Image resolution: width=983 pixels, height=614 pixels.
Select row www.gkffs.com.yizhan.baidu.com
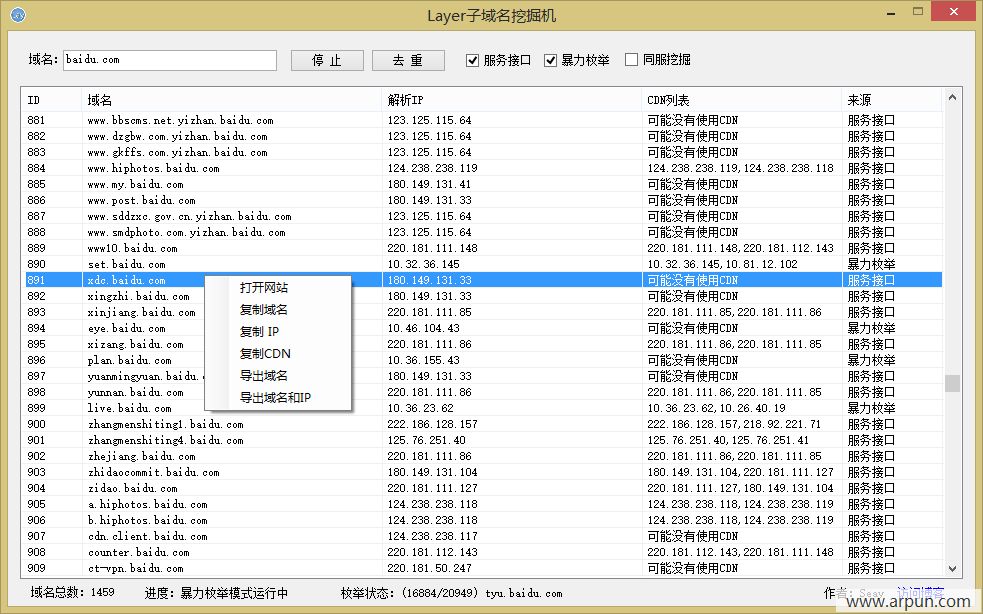click(x=483, y=152)
